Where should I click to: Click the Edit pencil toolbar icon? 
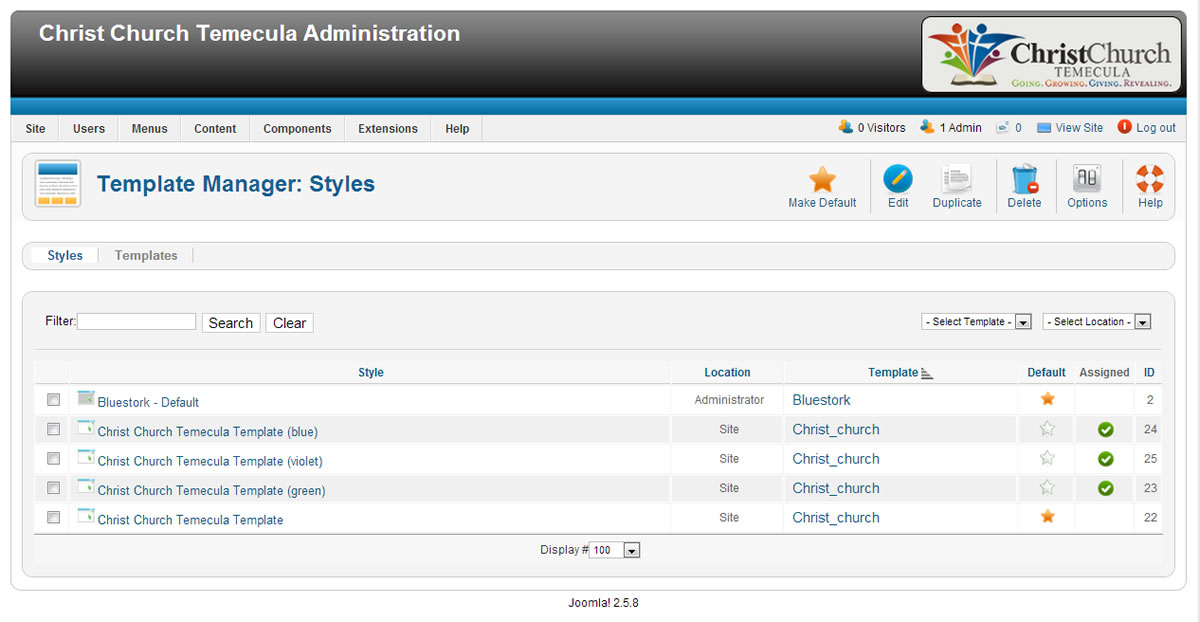898,180
